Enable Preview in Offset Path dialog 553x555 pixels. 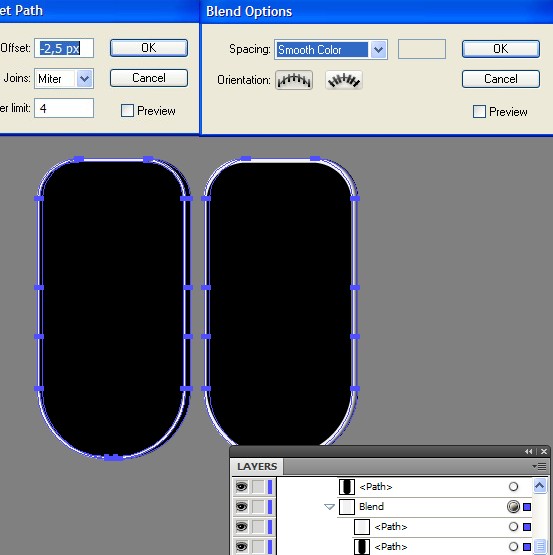point(127,110)
